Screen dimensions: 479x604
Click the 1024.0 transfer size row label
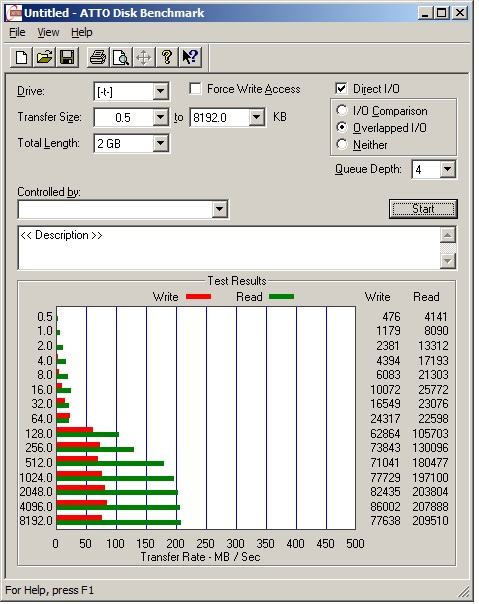(36, 478)
